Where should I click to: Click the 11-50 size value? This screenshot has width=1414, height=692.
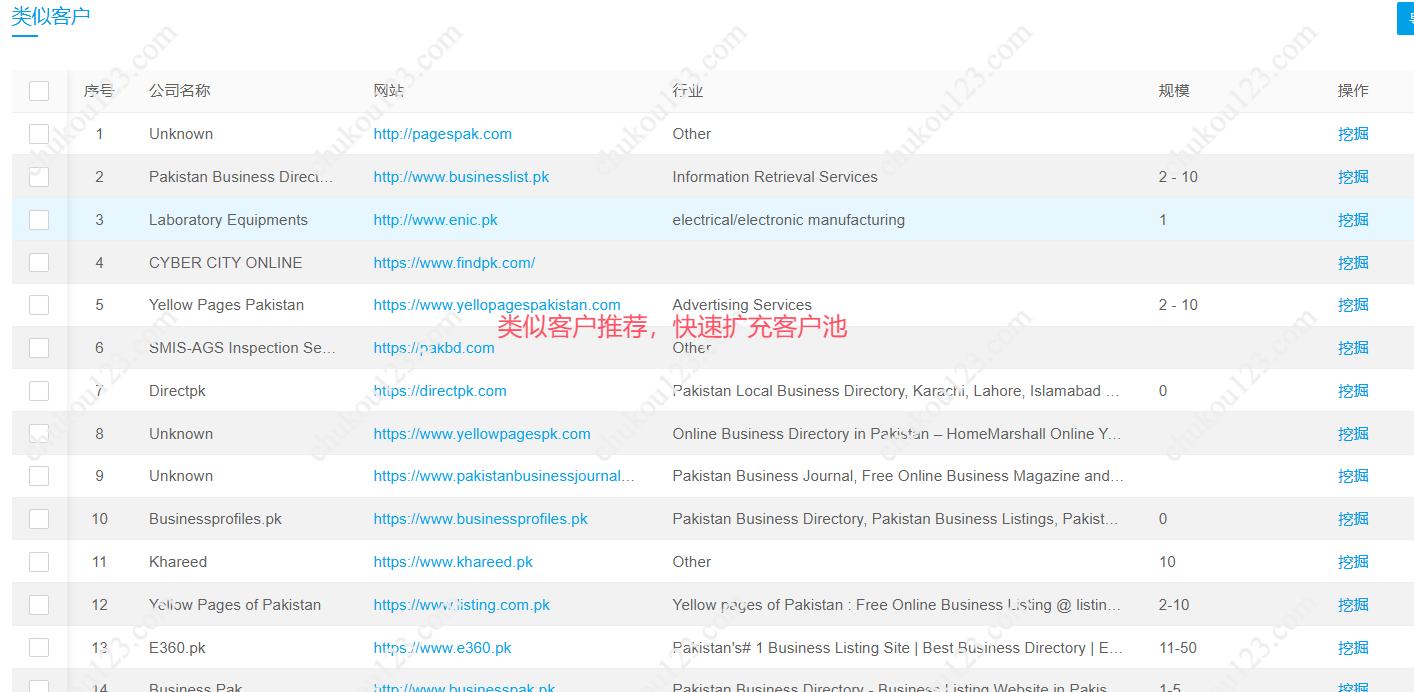[1178, 648]
